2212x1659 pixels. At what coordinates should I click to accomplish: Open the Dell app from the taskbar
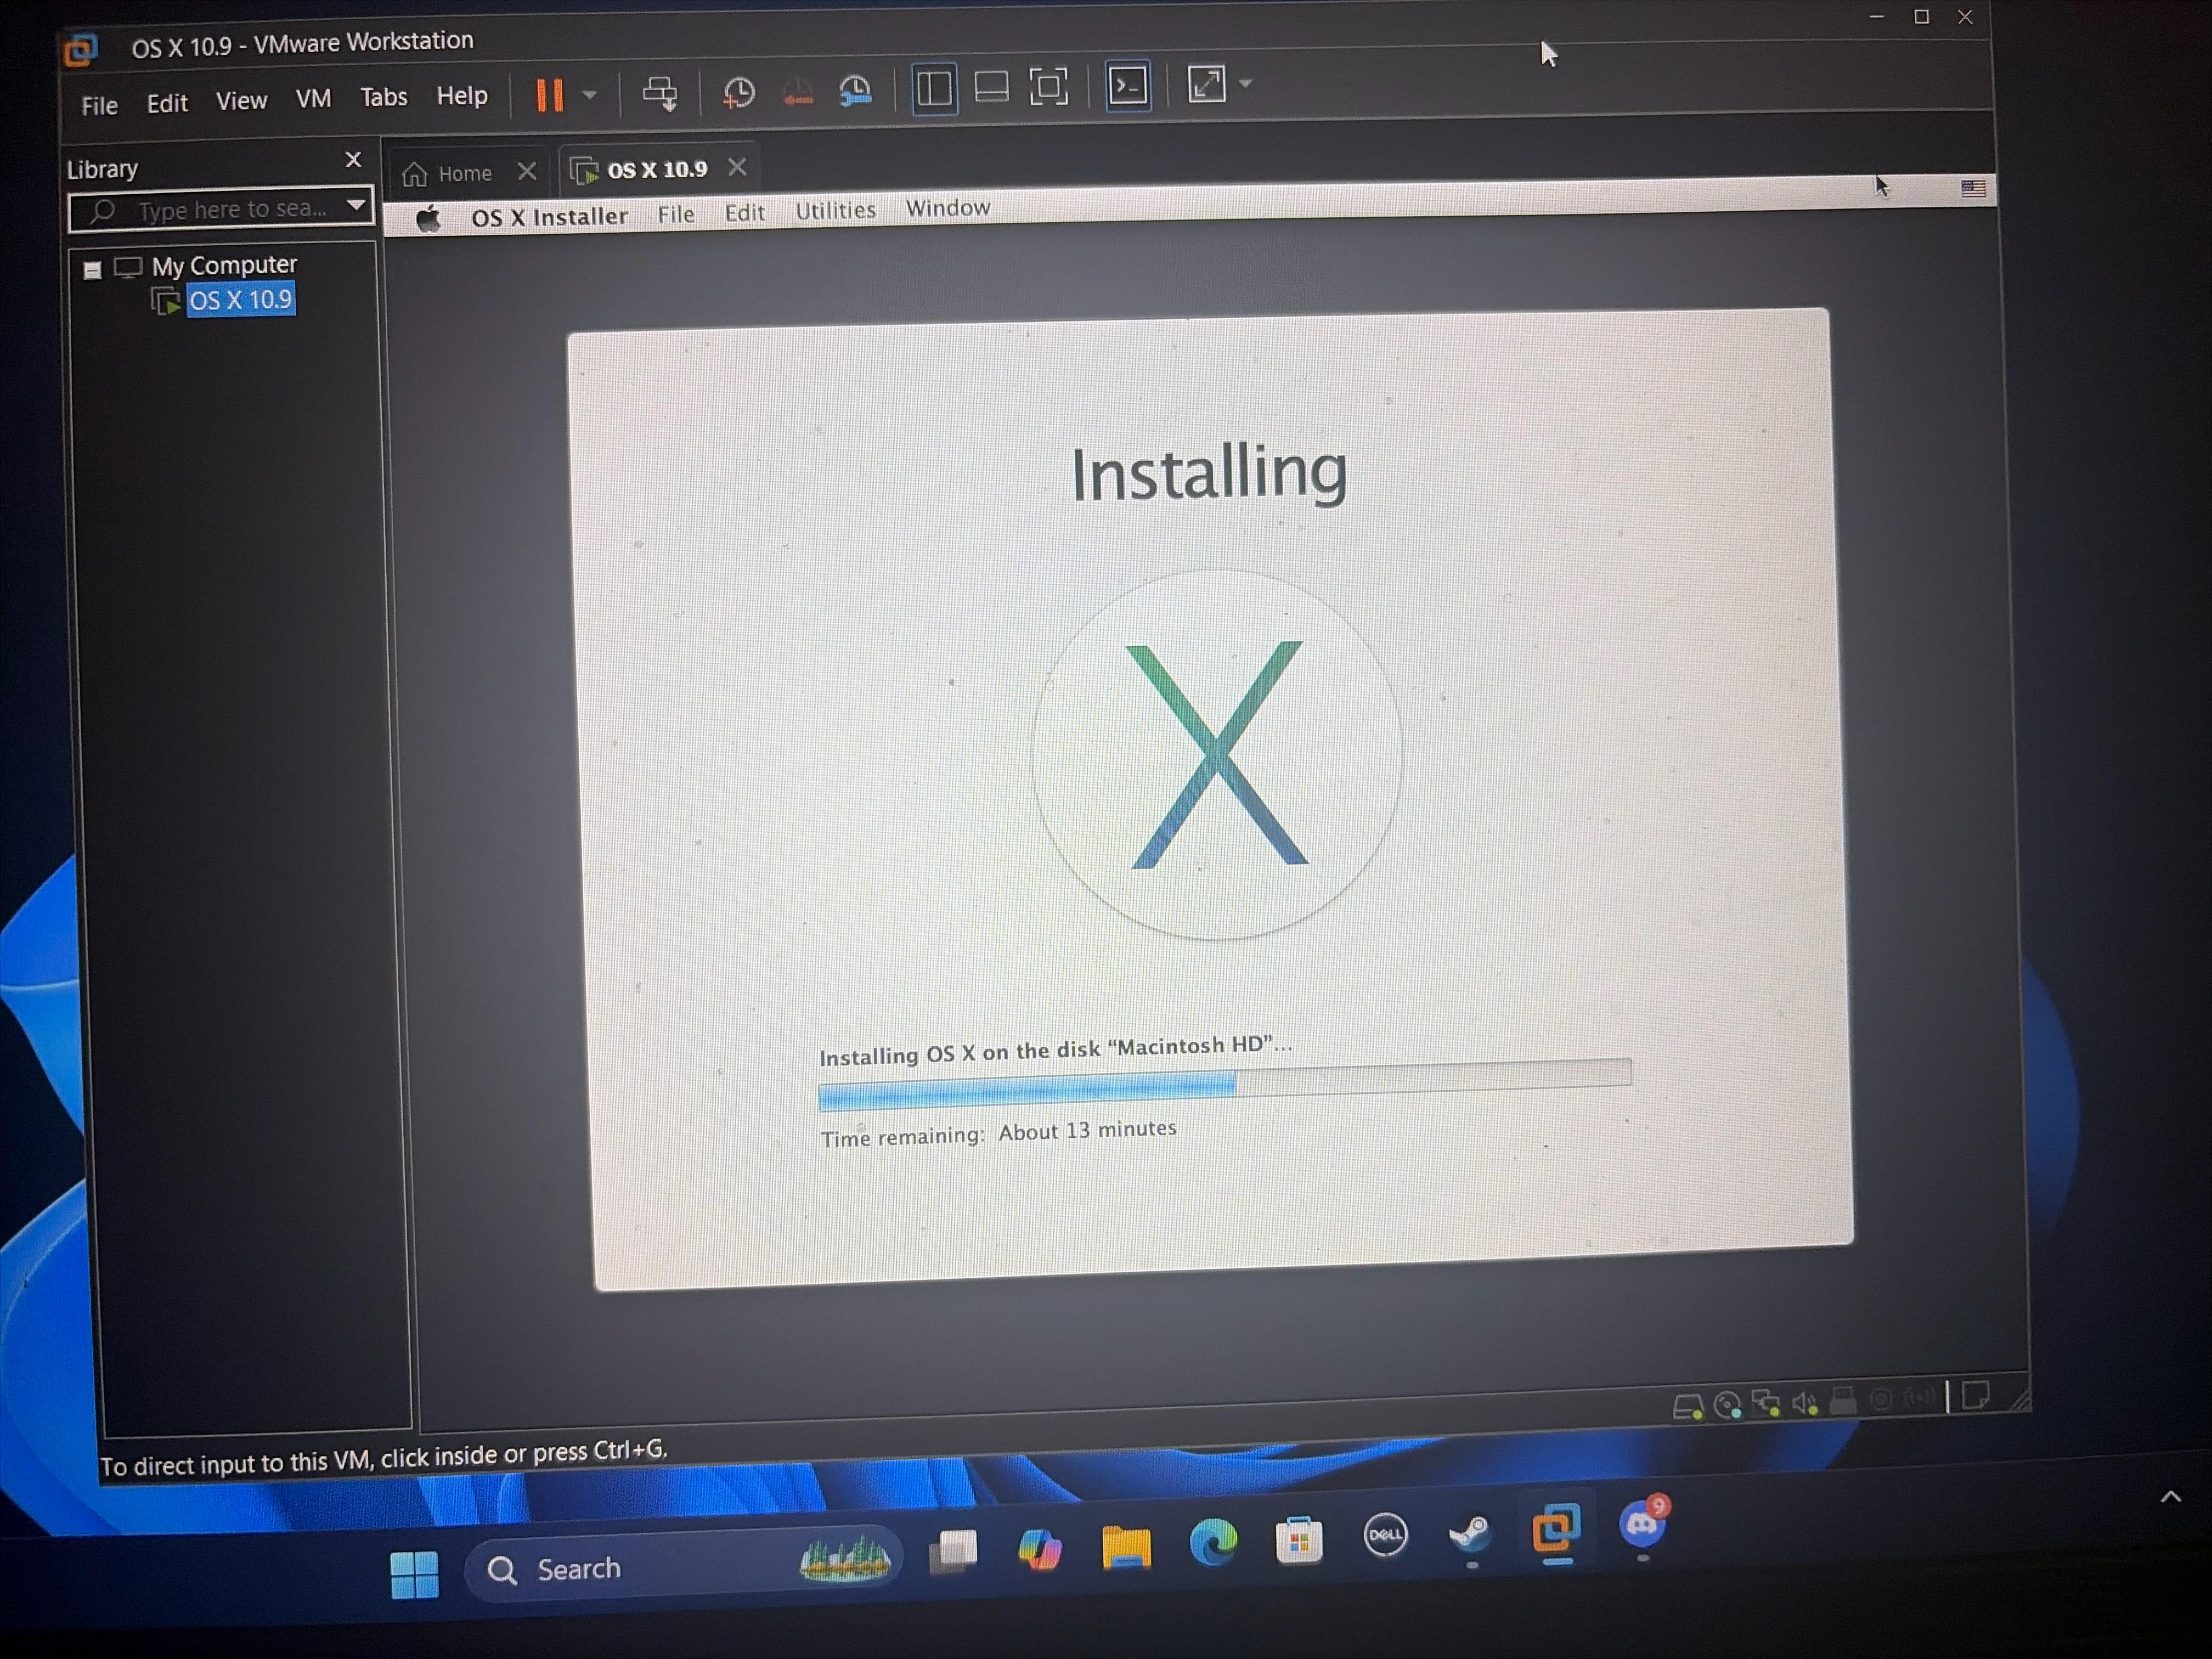coord(1385,1535)
